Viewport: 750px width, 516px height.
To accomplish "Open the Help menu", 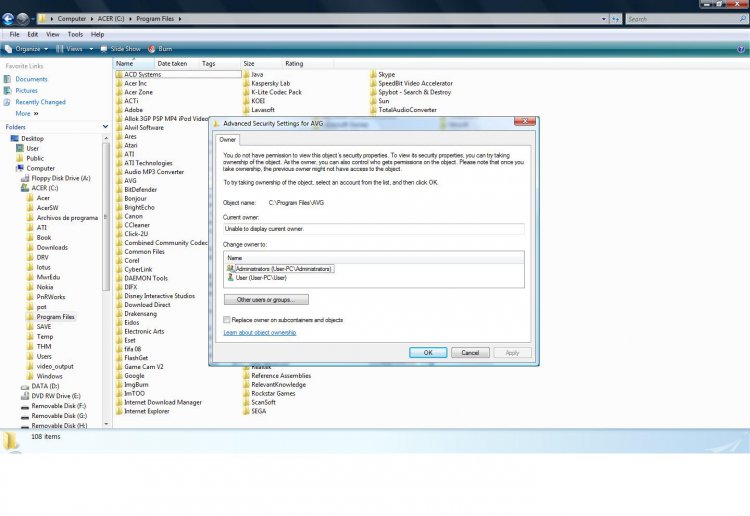I will coord(97,34).
